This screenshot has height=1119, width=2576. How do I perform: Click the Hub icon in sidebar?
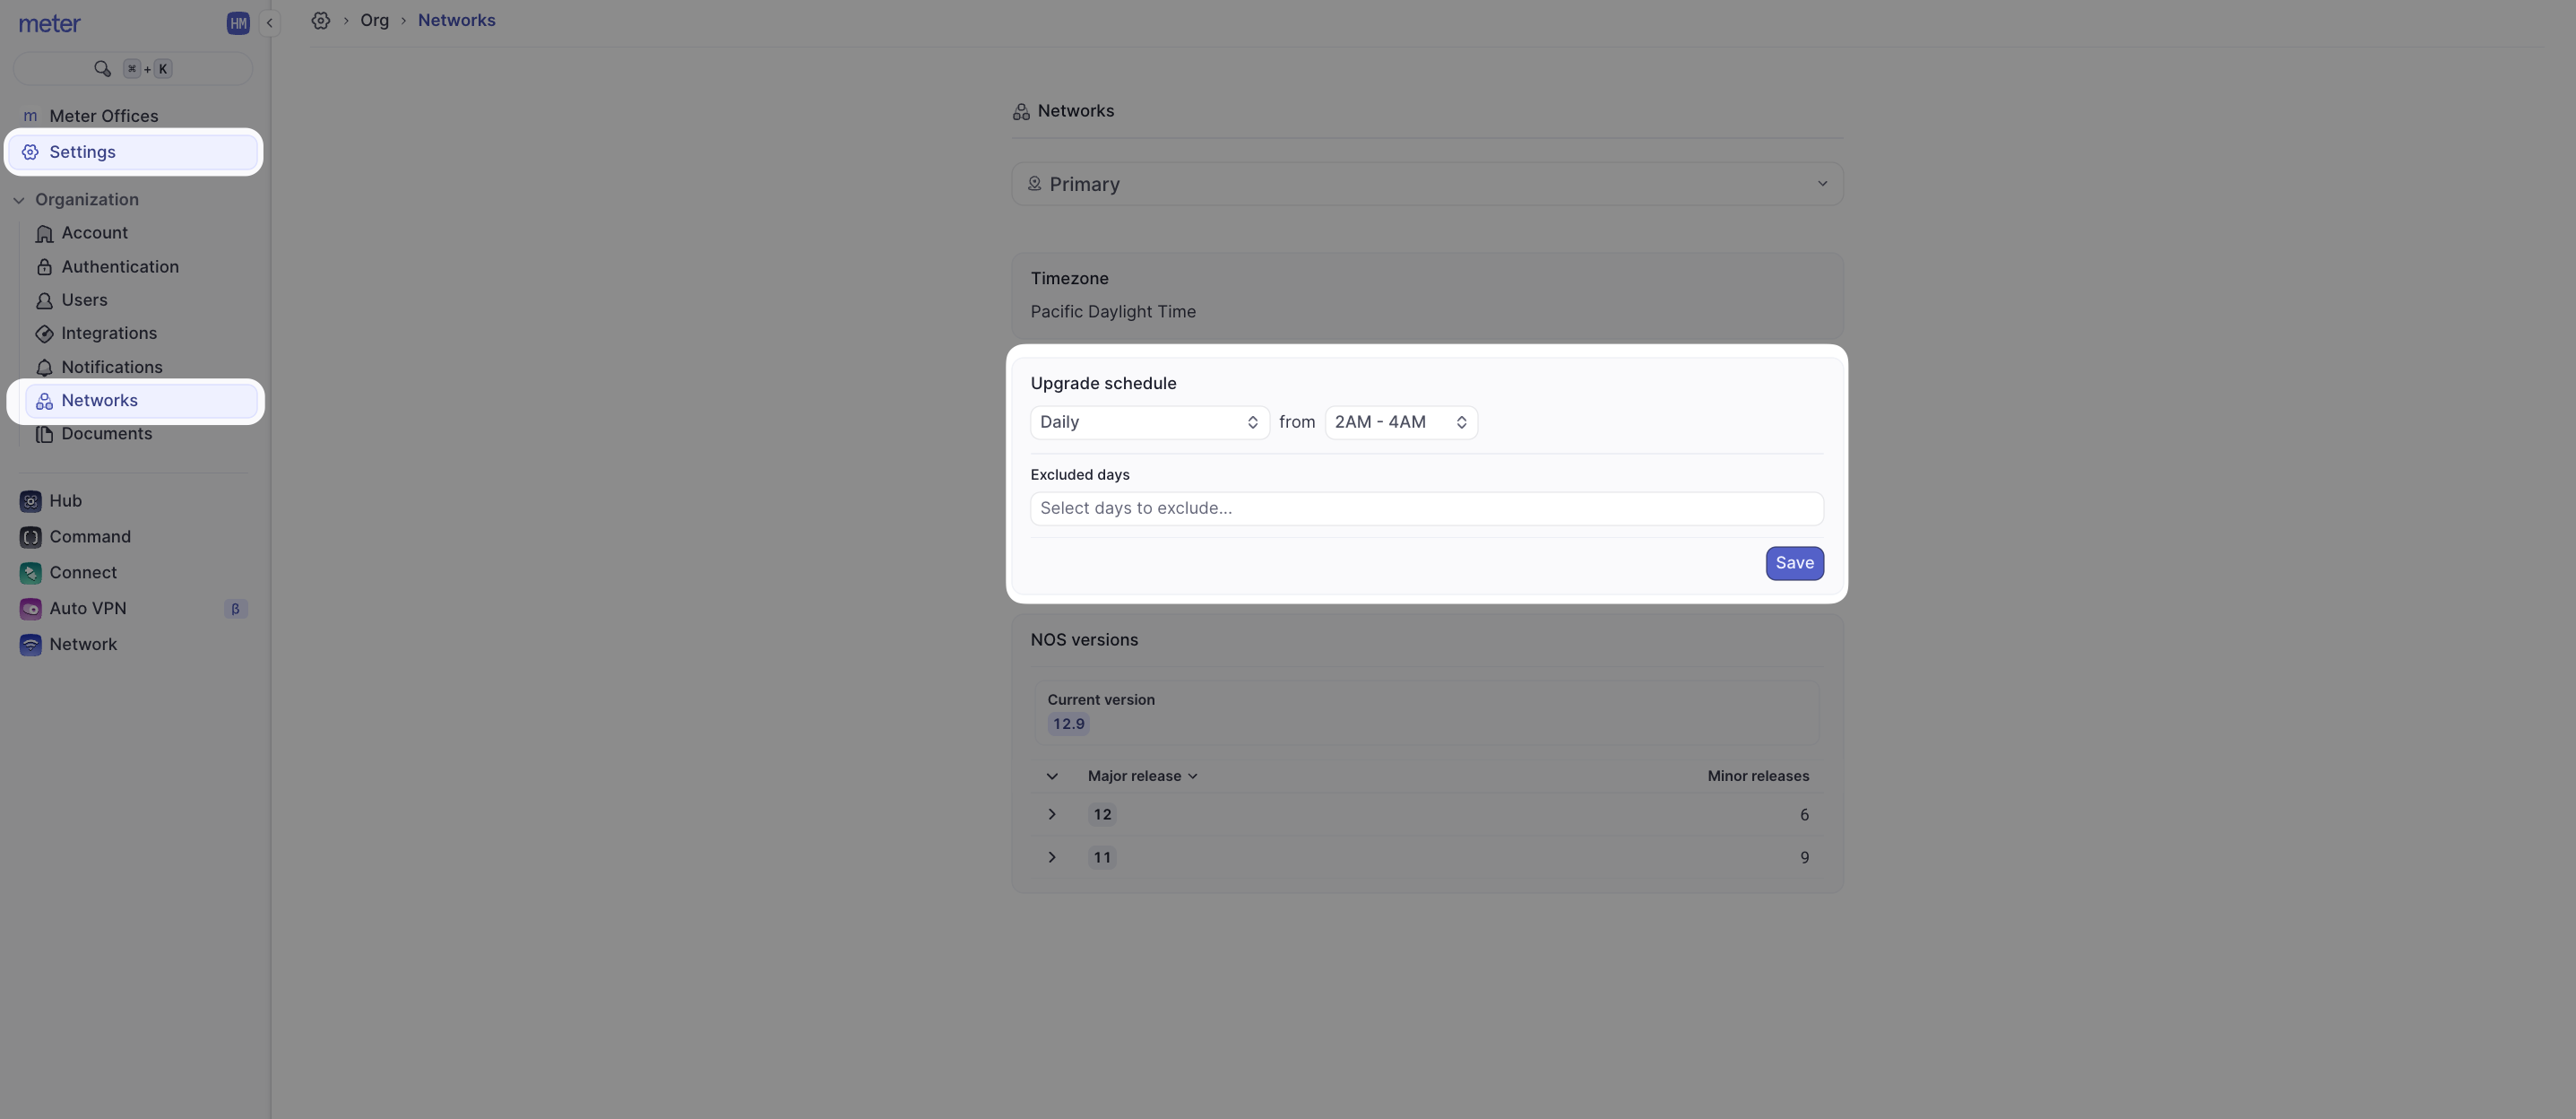pos(30,500)
